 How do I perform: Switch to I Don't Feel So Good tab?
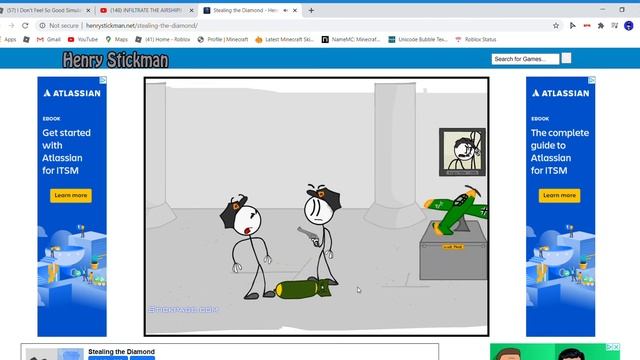click(43, 10)
